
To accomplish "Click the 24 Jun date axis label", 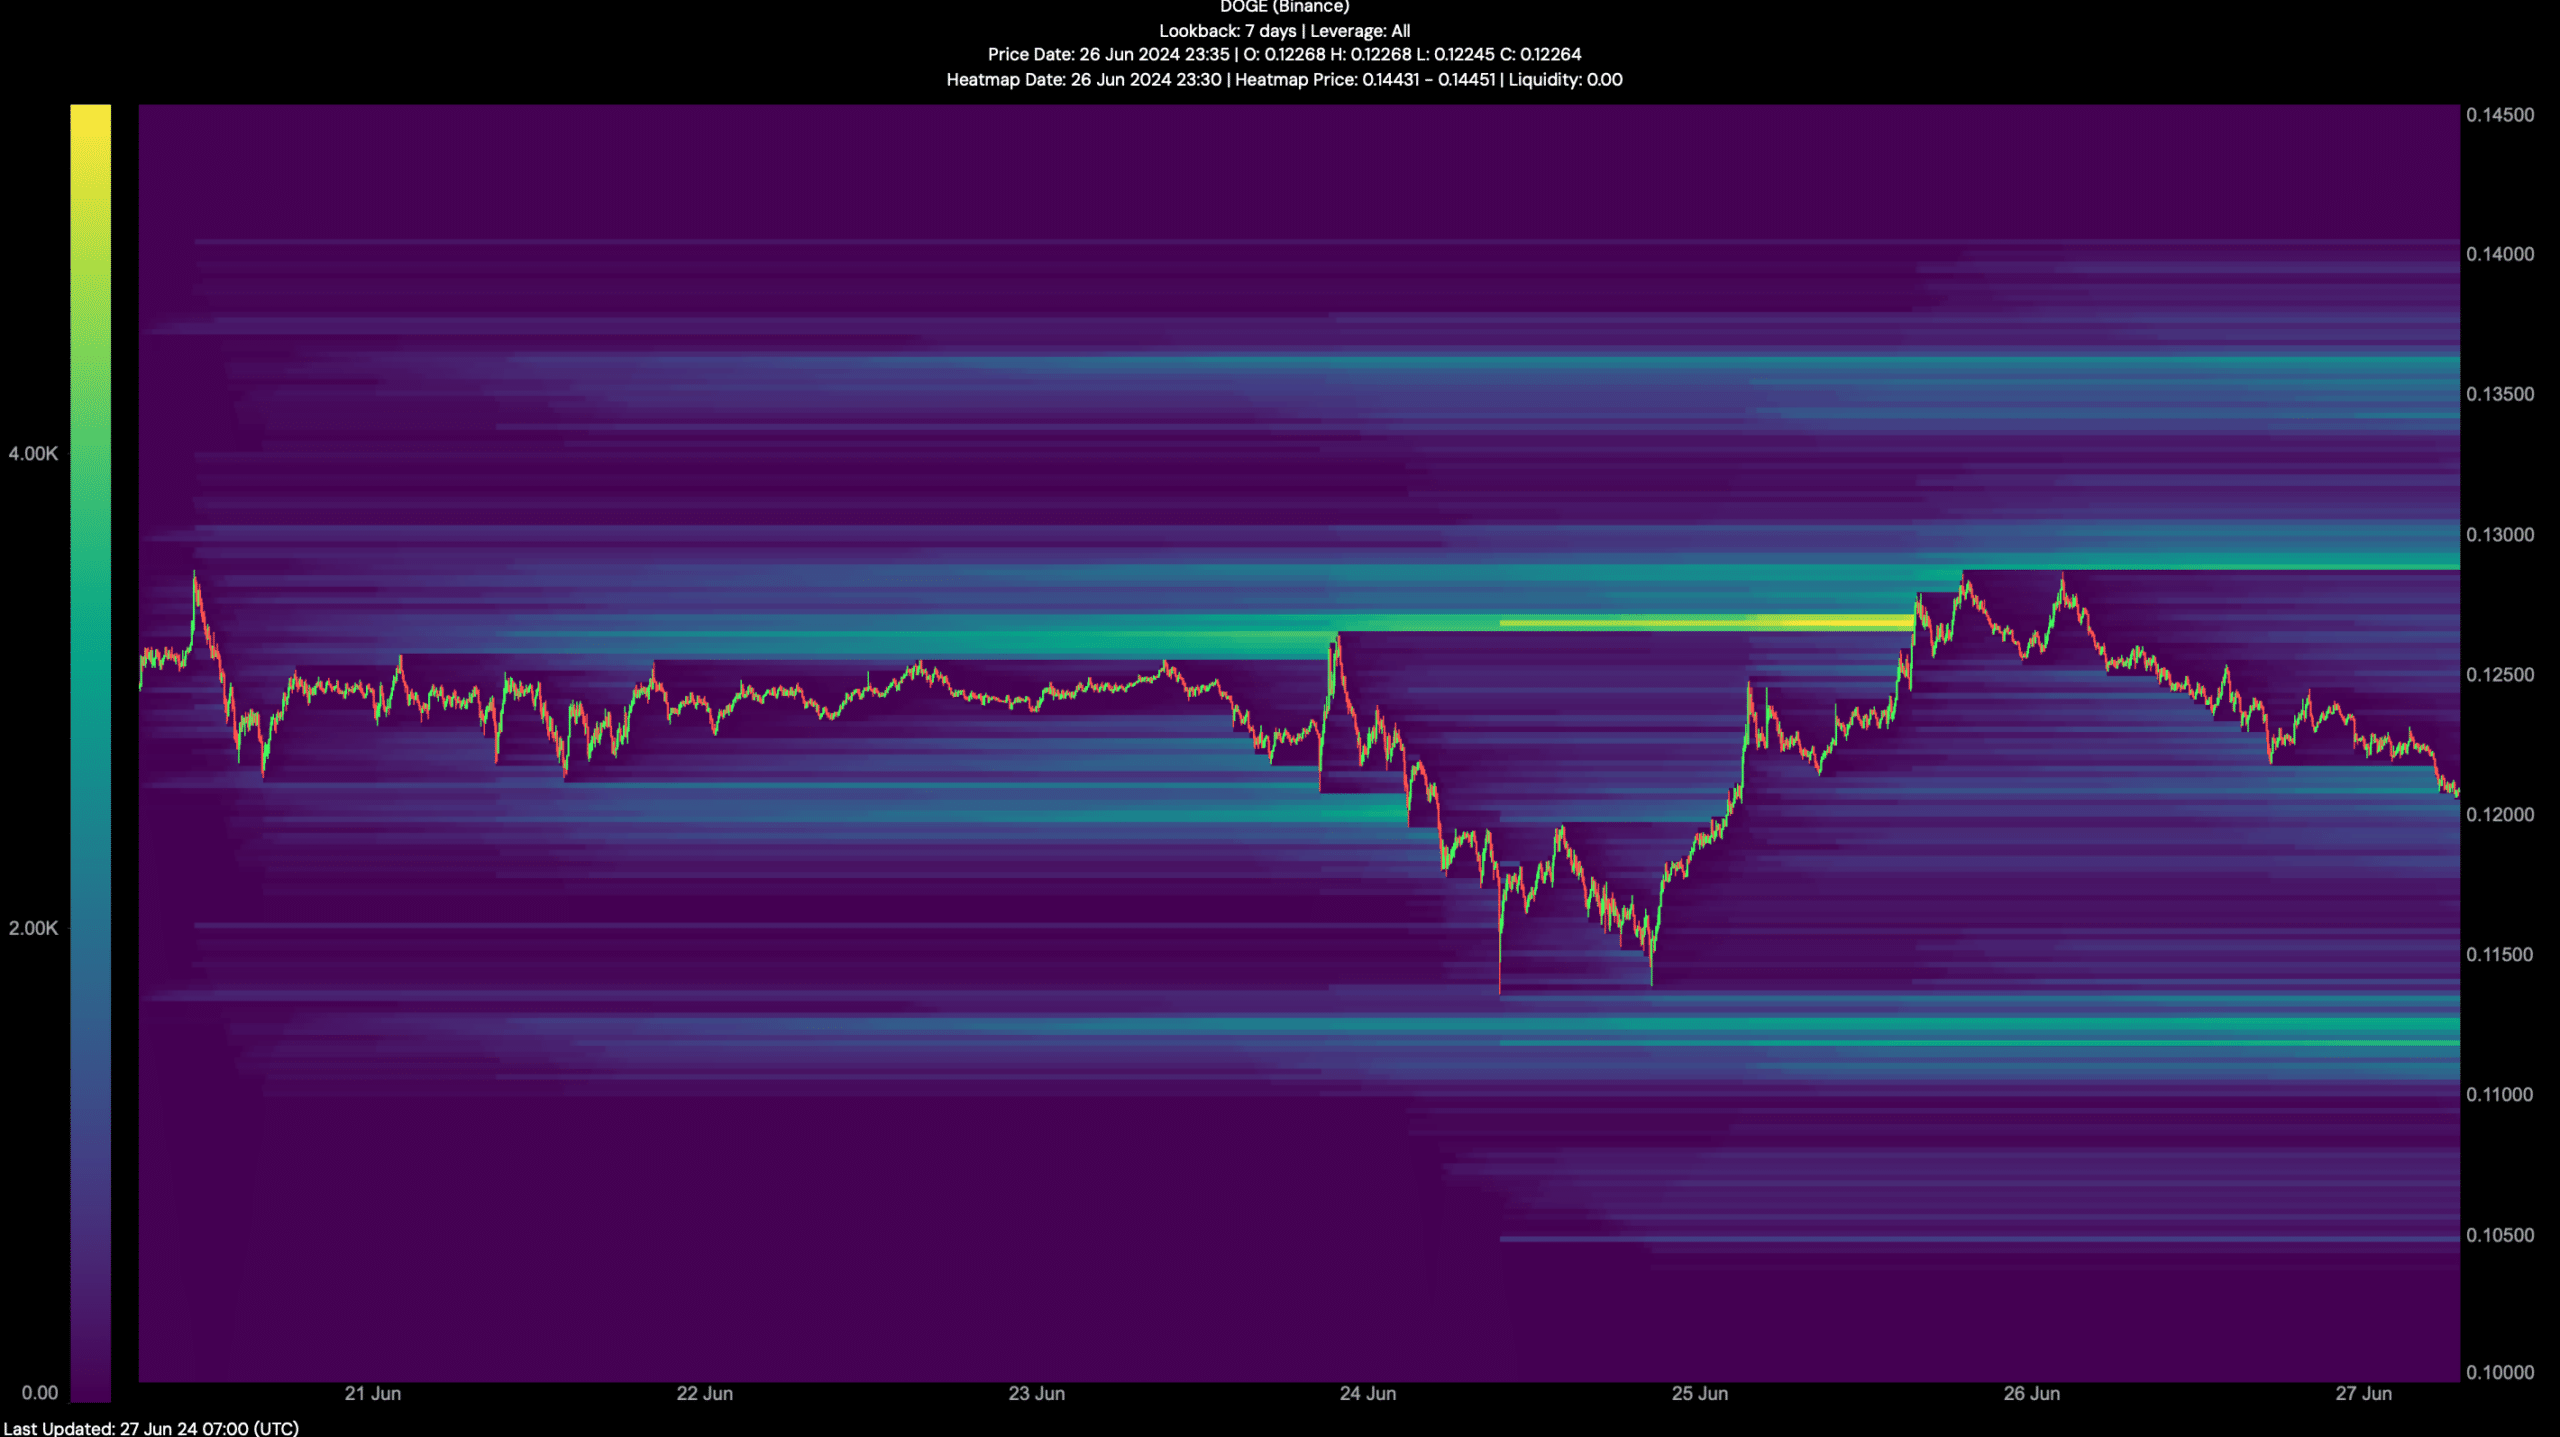I will [1368, 1394].
